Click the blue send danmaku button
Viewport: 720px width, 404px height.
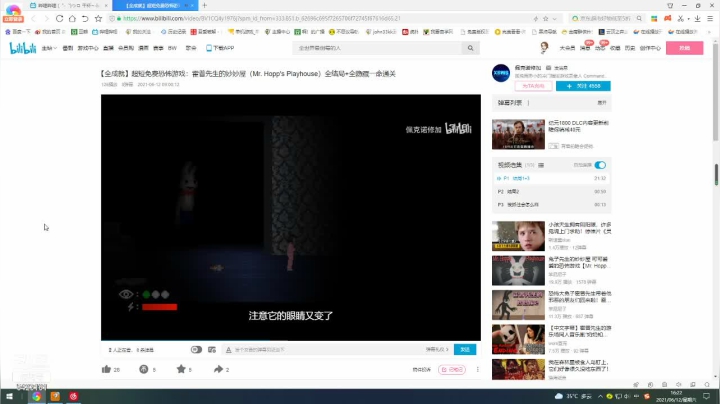pos(465,349)
